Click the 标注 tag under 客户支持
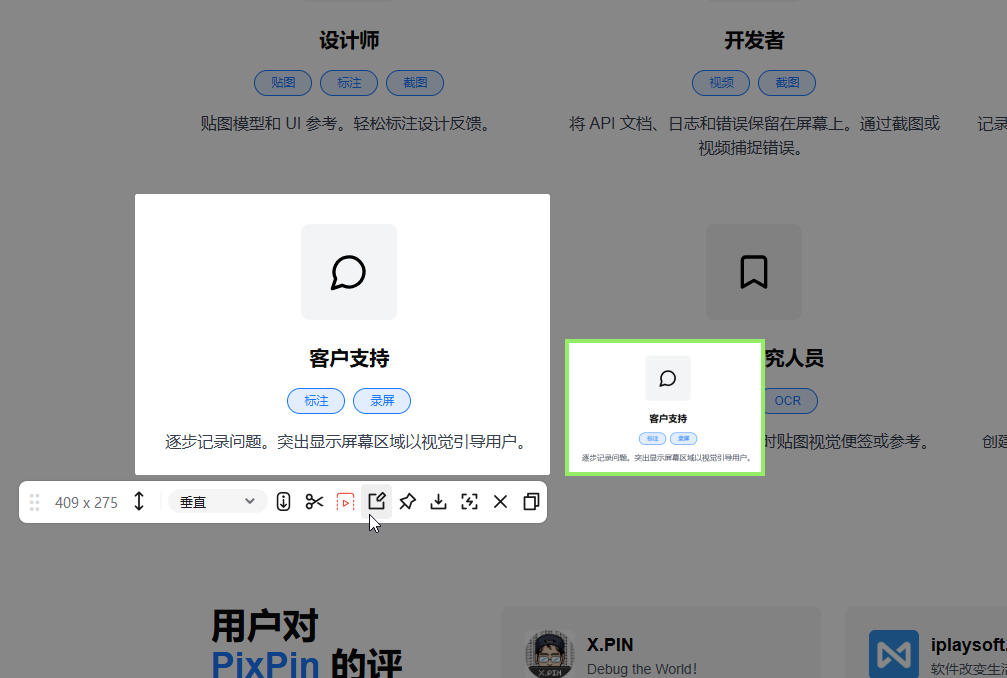 [x=316, y=400]
